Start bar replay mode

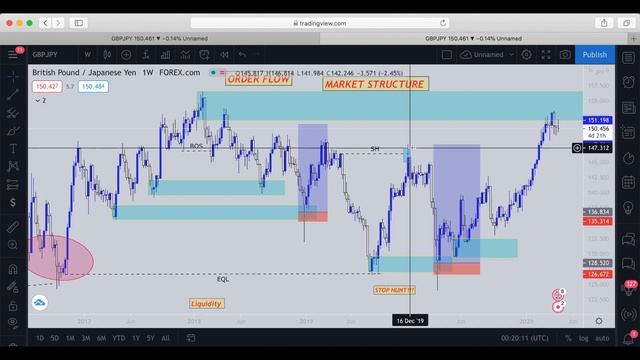click(x=224, y=54)
